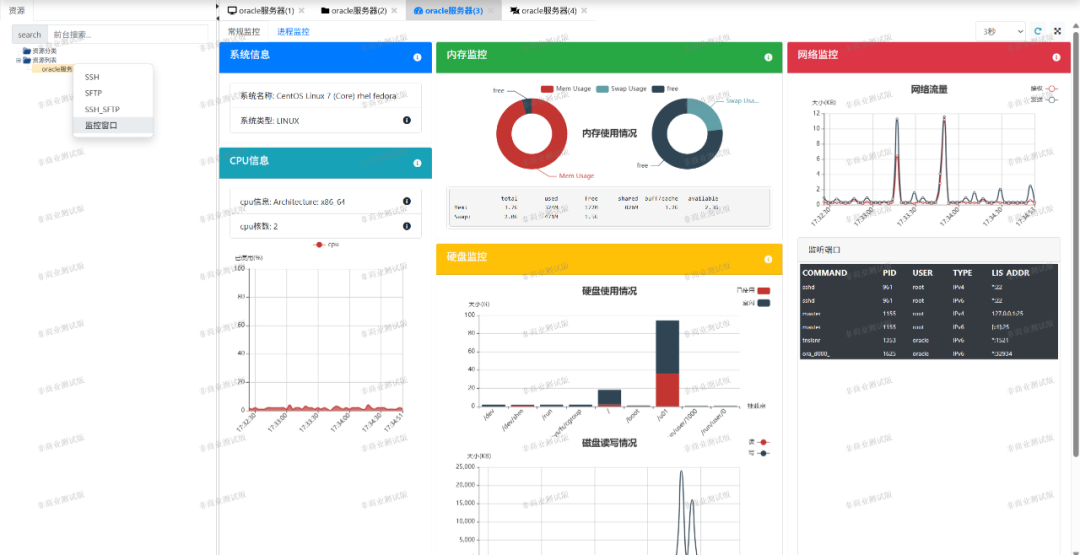Click the info icon on 系统信息 header

(417, 57)
